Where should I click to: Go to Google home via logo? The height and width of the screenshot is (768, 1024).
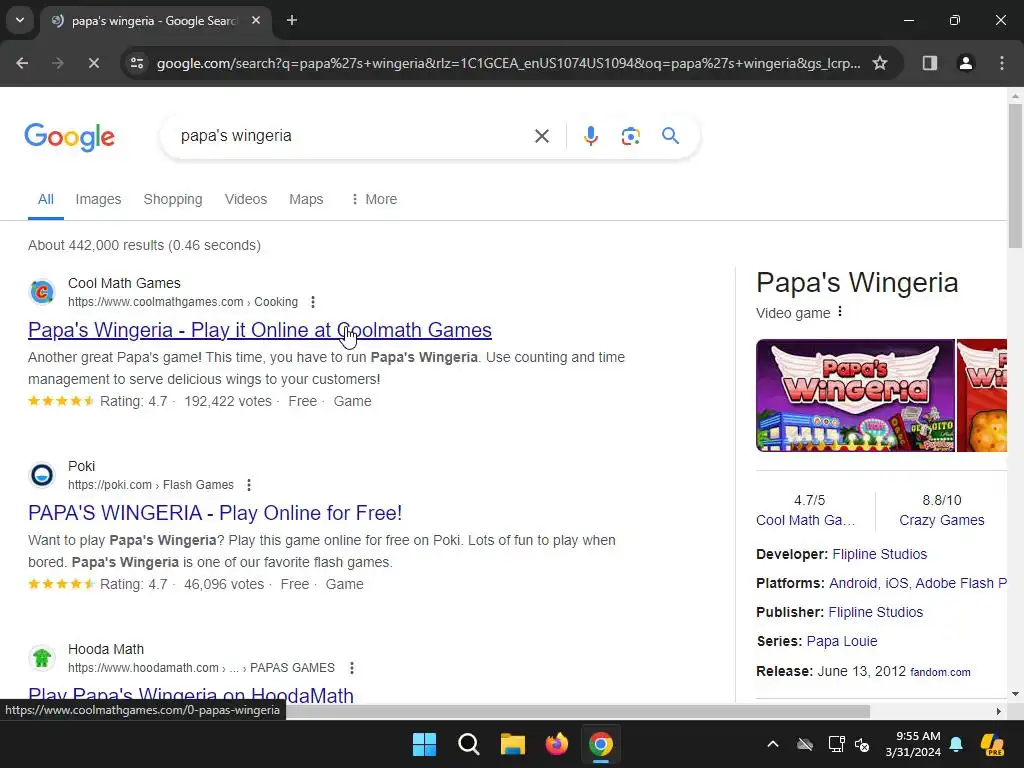(x=69, y=136)
